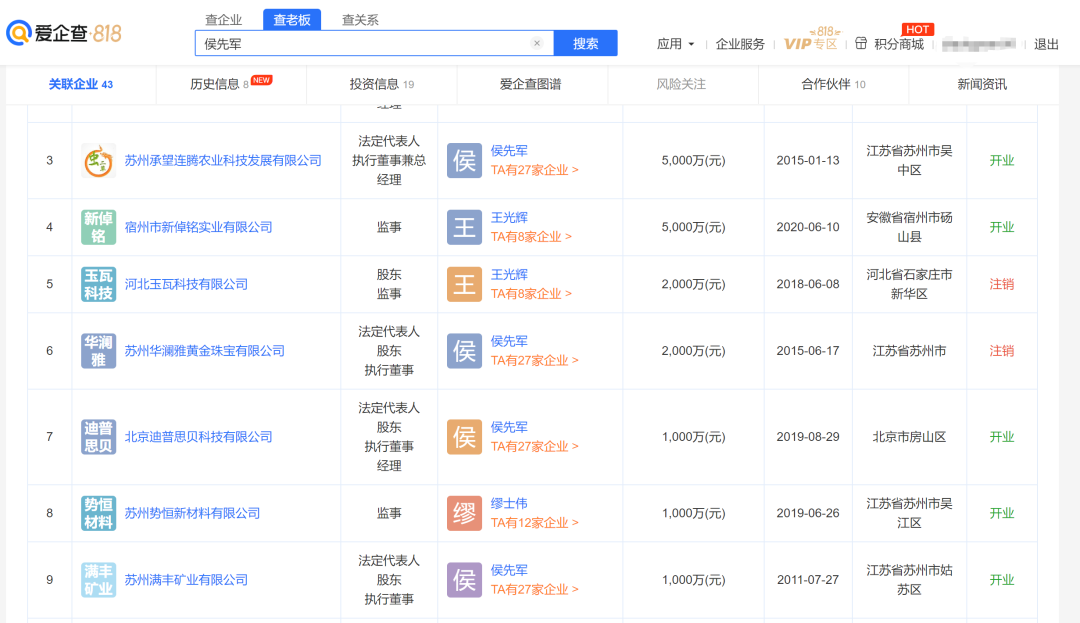Click the 积分商城 gift icon
Viewport: 1080px width, 623px height.
pos(861,44)
